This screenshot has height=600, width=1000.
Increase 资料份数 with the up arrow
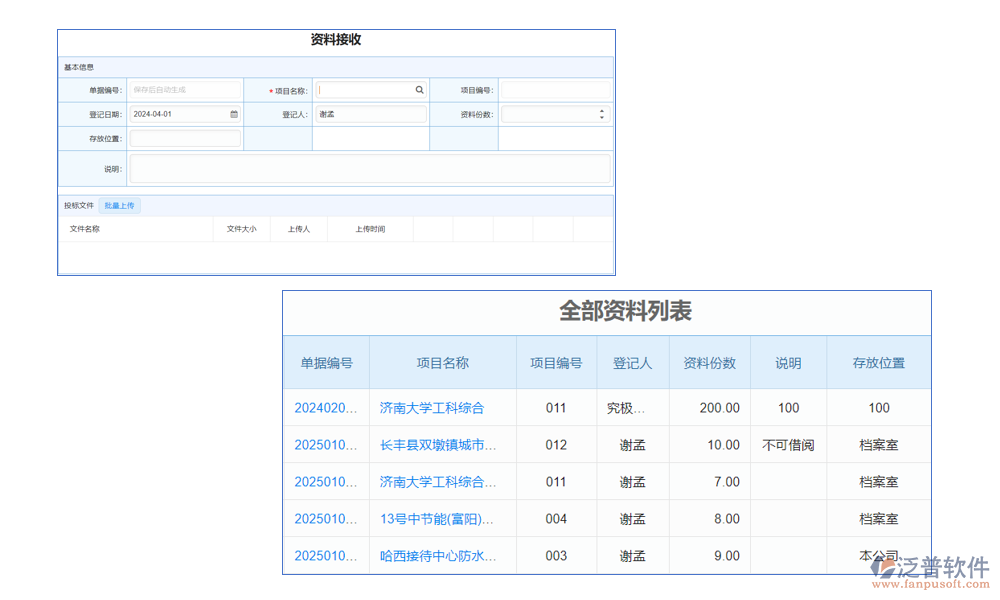pos(601,109)
